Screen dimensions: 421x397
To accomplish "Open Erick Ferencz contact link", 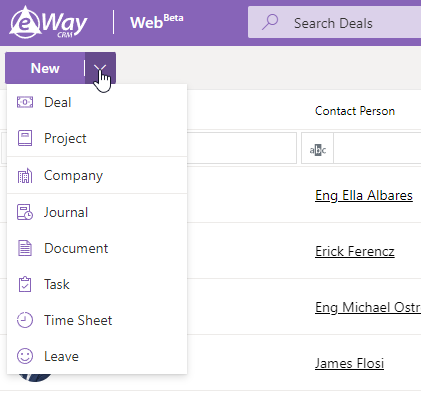I will (x=355, y=252).
